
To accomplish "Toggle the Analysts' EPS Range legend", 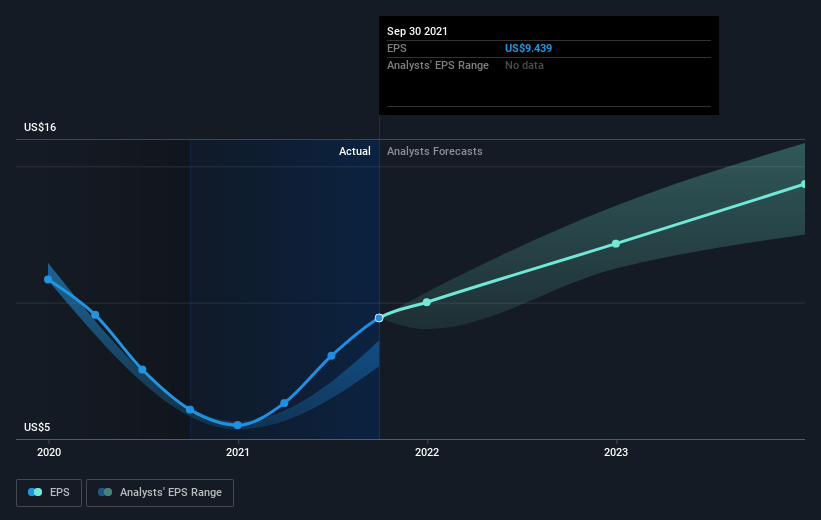I will [x=161, y=492].
